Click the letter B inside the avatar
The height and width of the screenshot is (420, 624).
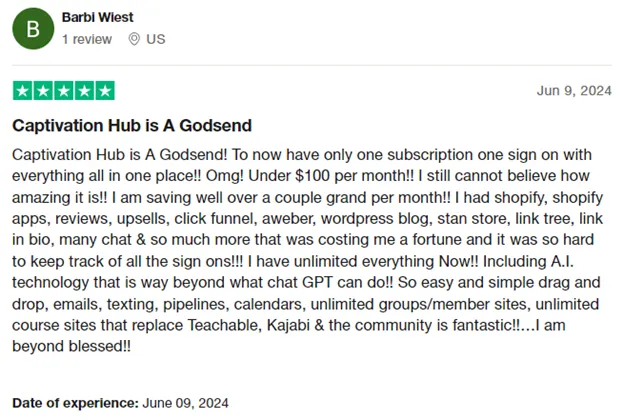[33, 29]
